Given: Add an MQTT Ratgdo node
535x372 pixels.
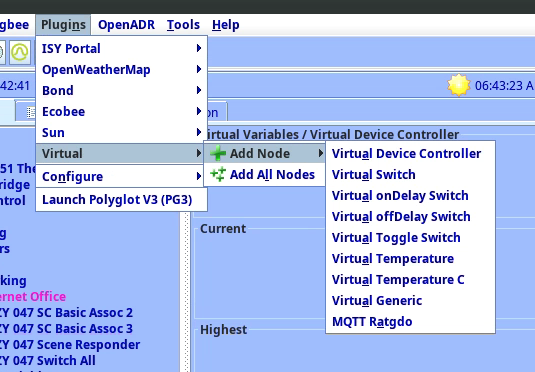Looking at the screenshot, I should point(410,321).
